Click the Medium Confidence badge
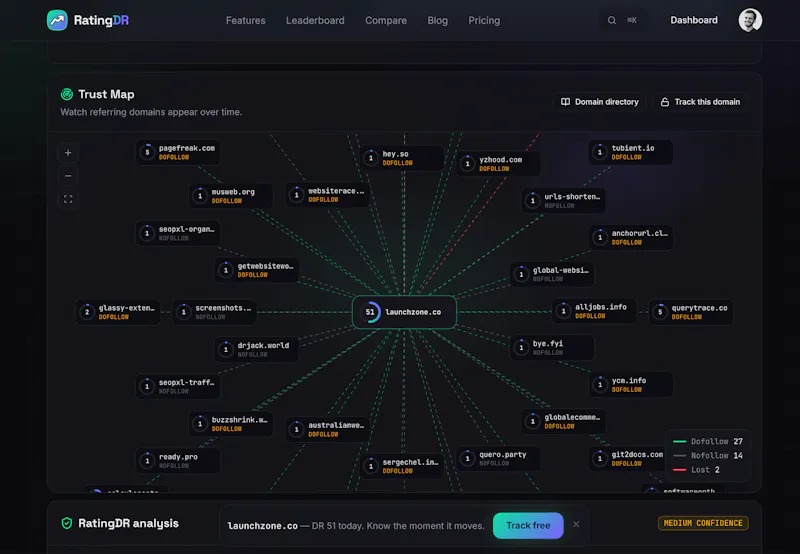The height and width of the screenshot is (554, 800). coord(703,523)
